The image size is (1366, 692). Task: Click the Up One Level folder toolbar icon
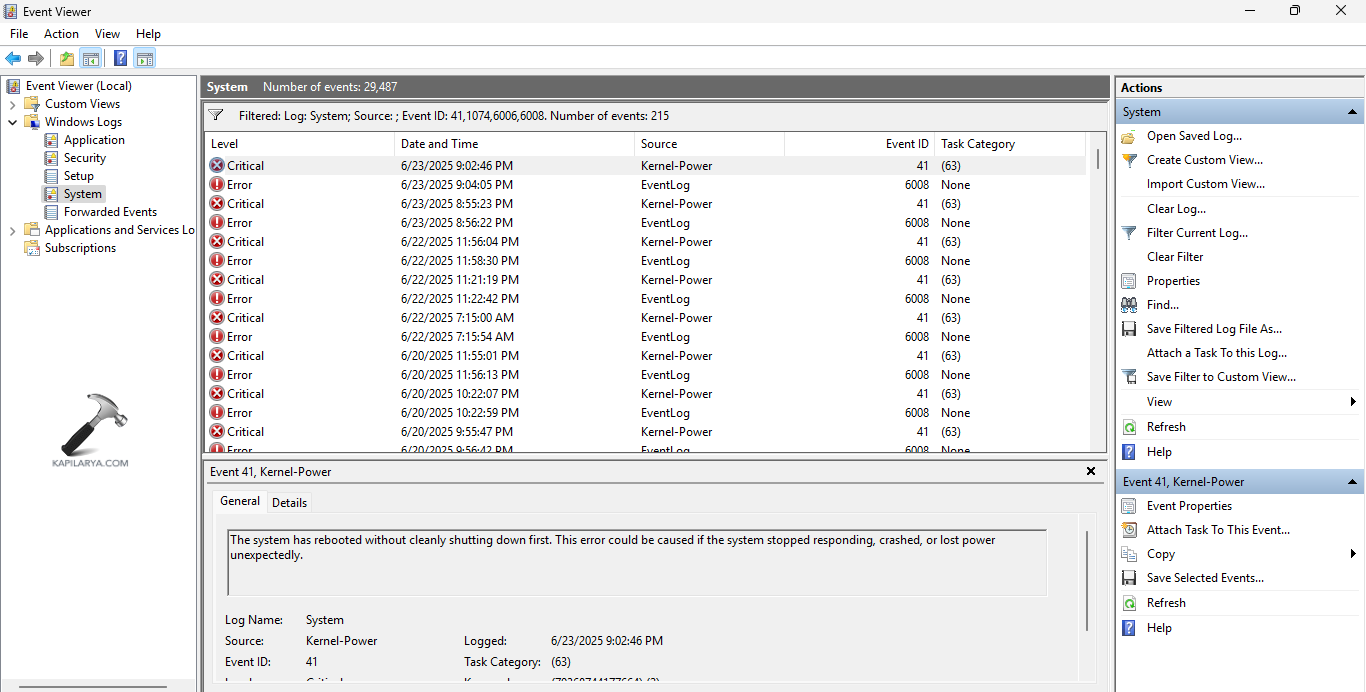66,58
